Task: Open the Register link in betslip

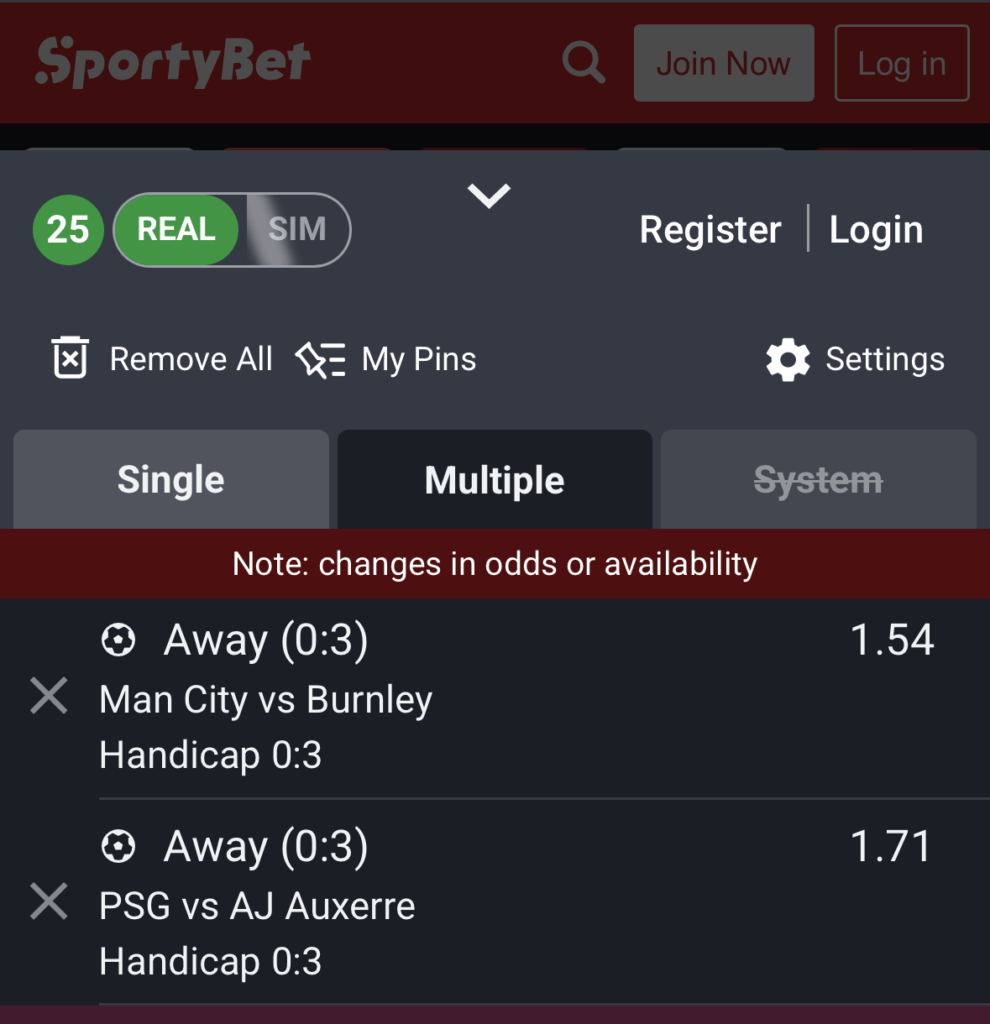Action: pyautogui.click(x=711, y=229)
